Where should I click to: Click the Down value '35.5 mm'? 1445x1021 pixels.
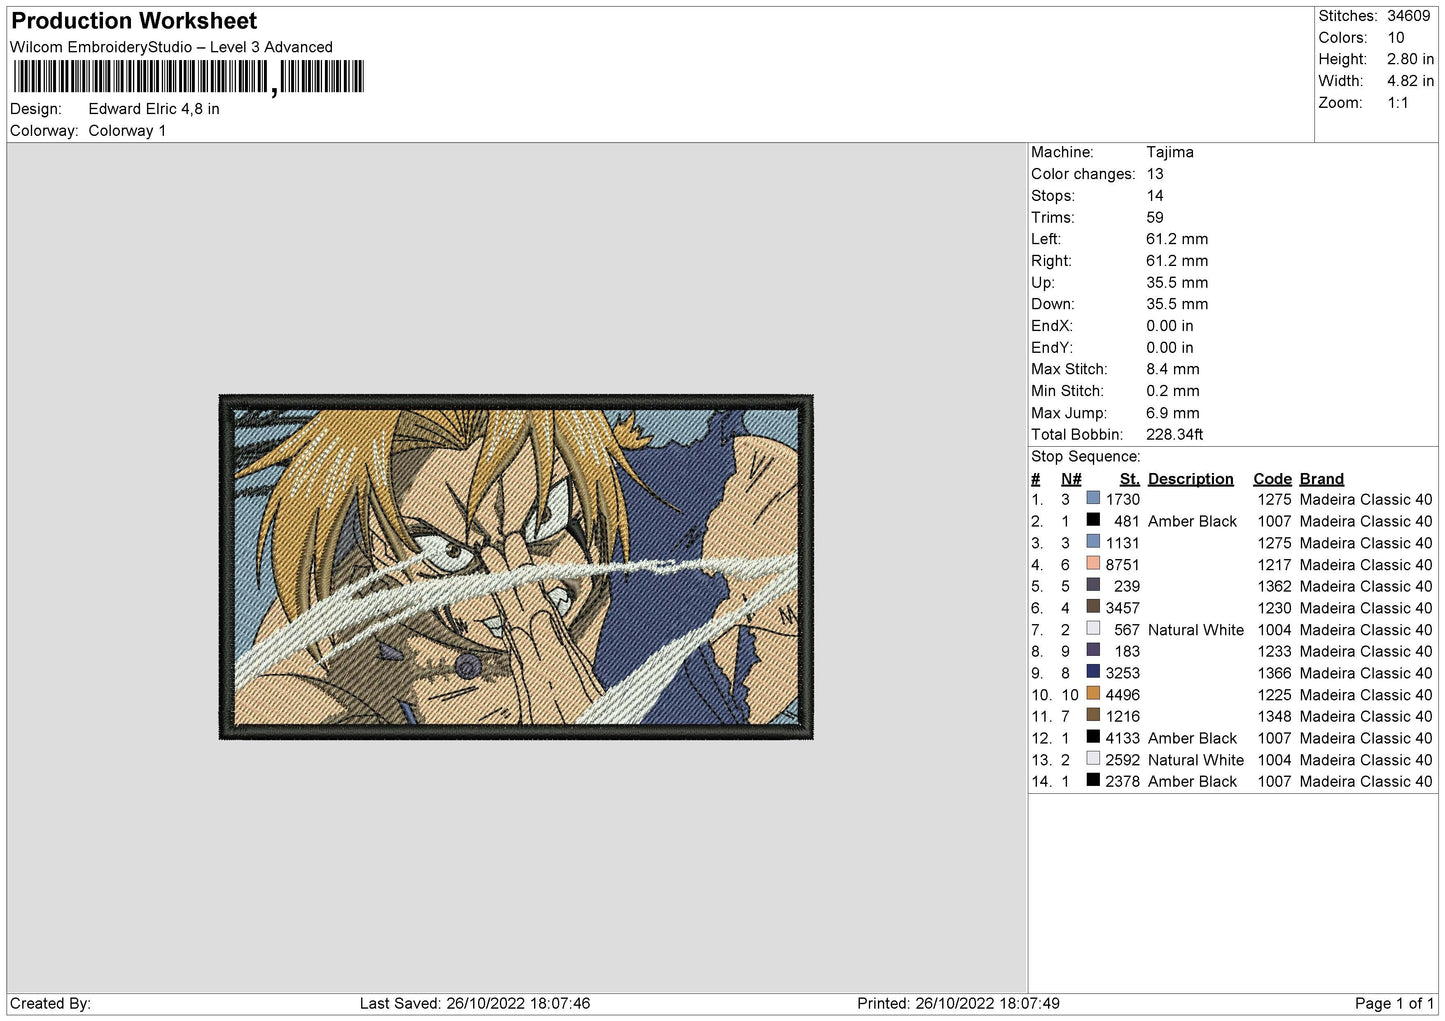click(1177, 304)
